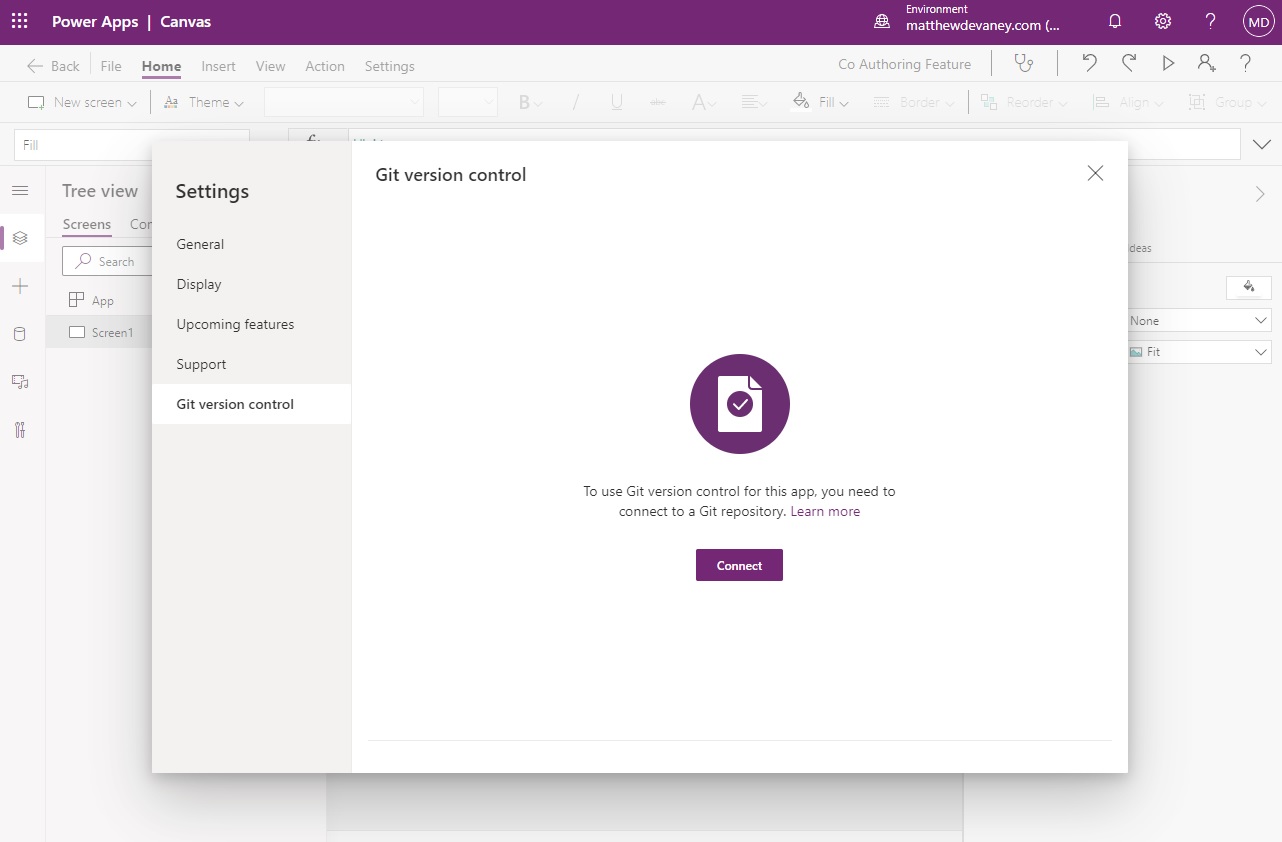Open the Advanced tools panel icon
The width and height of the screenshot is (1282, 842).
(x=21, y=429)
